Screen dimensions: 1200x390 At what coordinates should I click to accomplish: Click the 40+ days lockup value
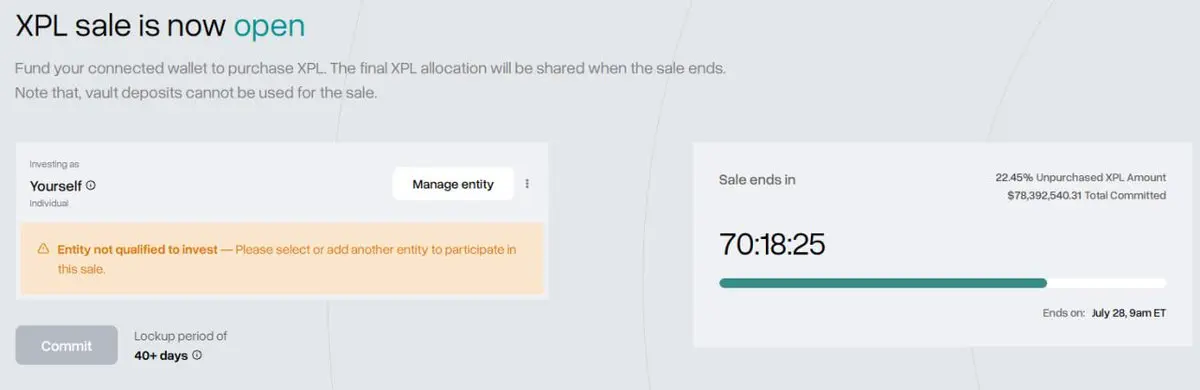coord(161,355)
